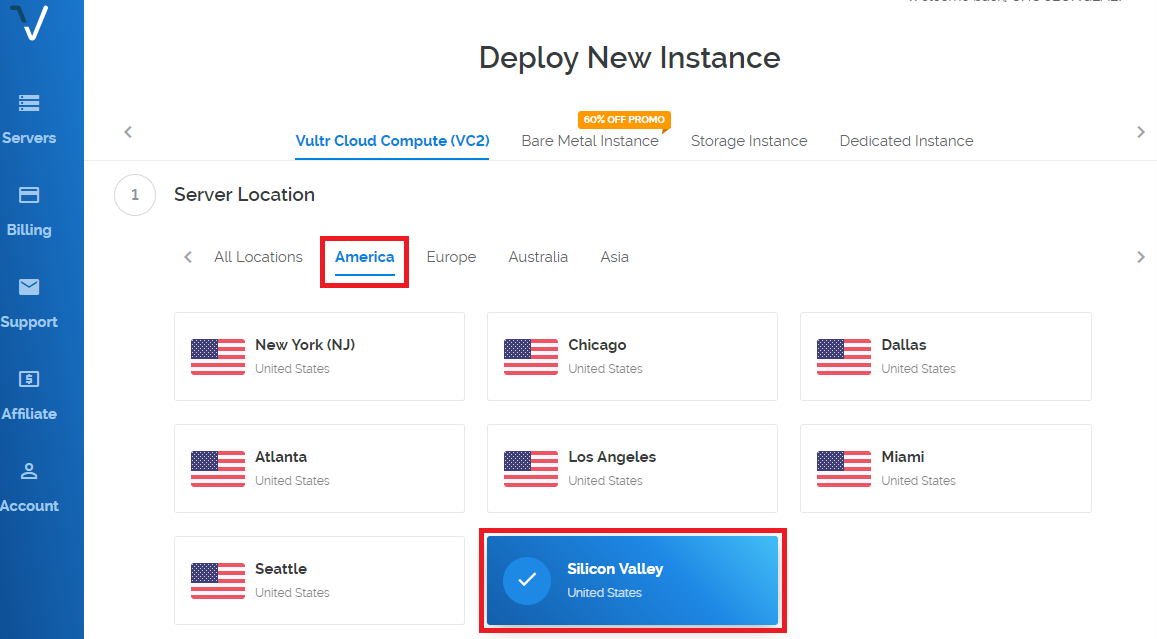
Task: Go to Servers section label
Action: pyautogui.click(x=29, y=138)
